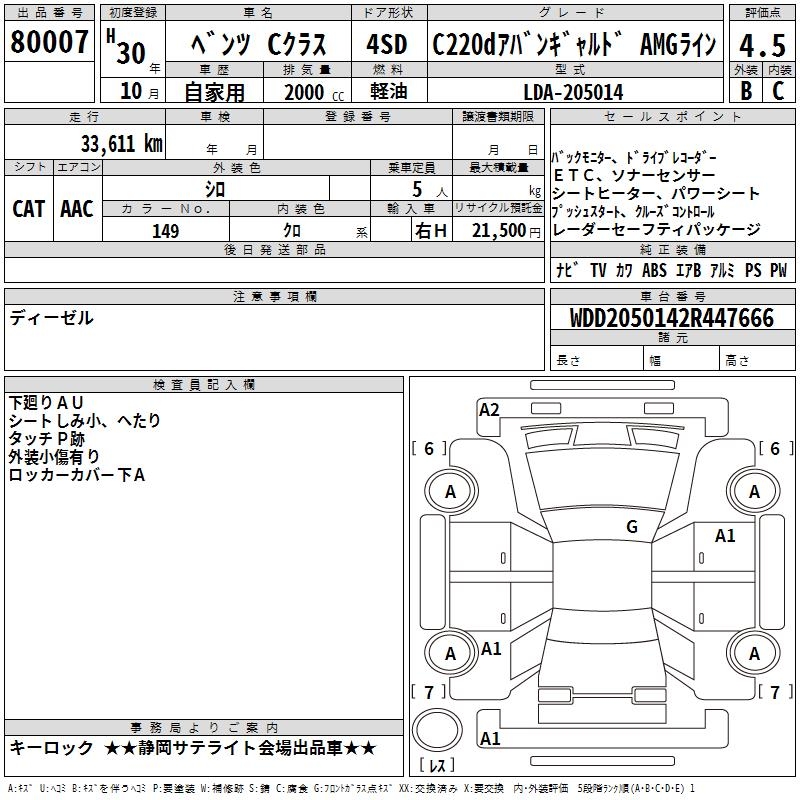This screenshot has width=800, height=800.
Task: Click the 純正装備 header
Action: coord(672,249)
